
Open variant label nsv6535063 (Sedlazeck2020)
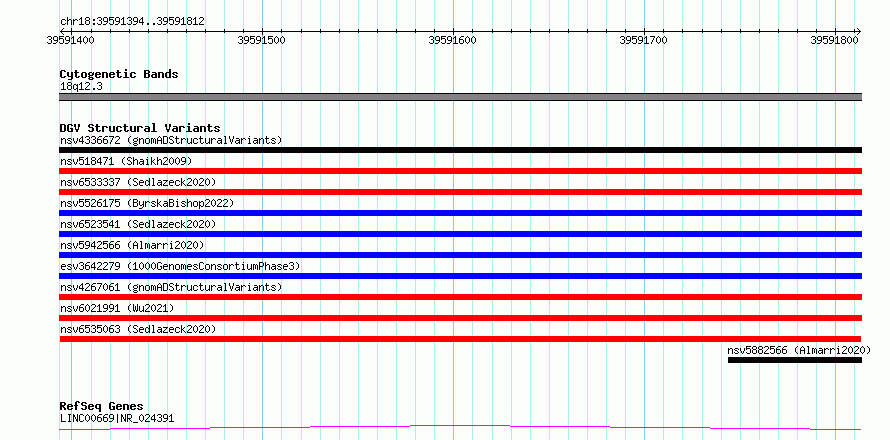pos(138,329)
